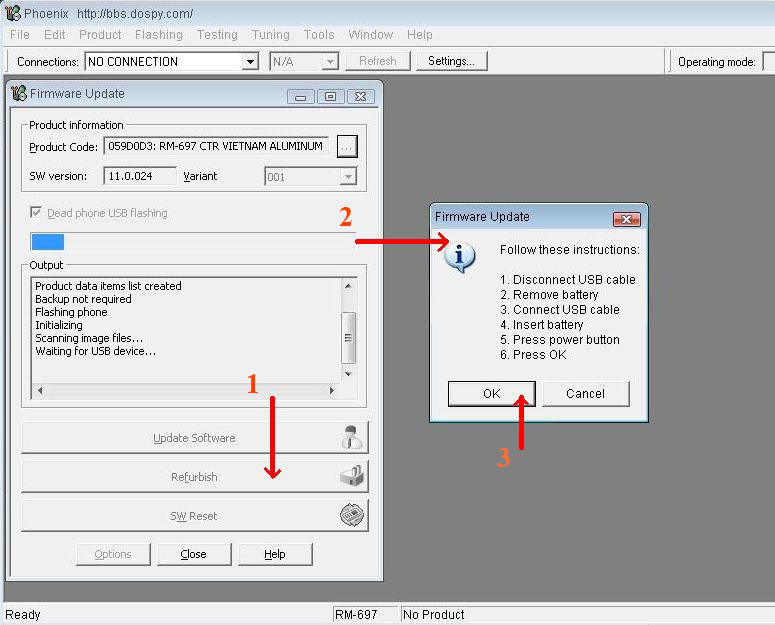The image size is (775, 625).
Task: Click the Output list vertical scrollbar thumb
Action: (348, 337)
